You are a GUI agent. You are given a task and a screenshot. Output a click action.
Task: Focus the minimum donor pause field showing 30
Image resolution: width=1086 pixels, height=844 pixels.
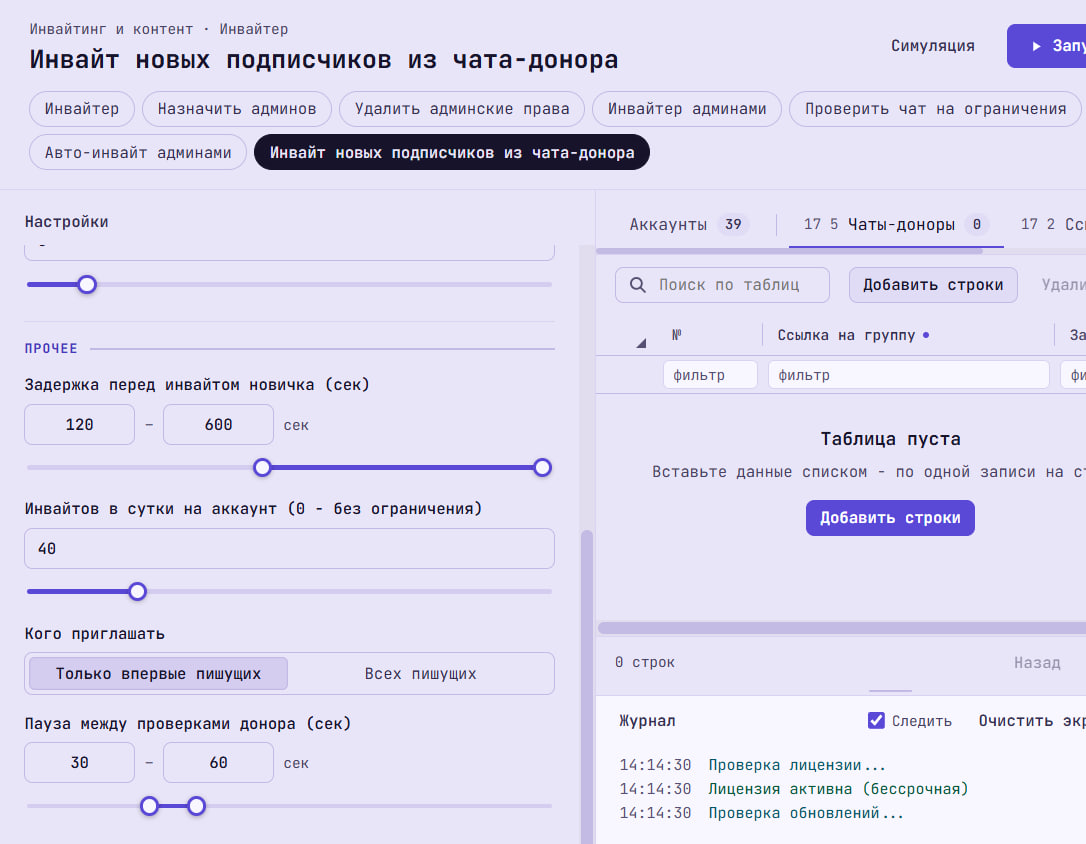click(80, 762)
